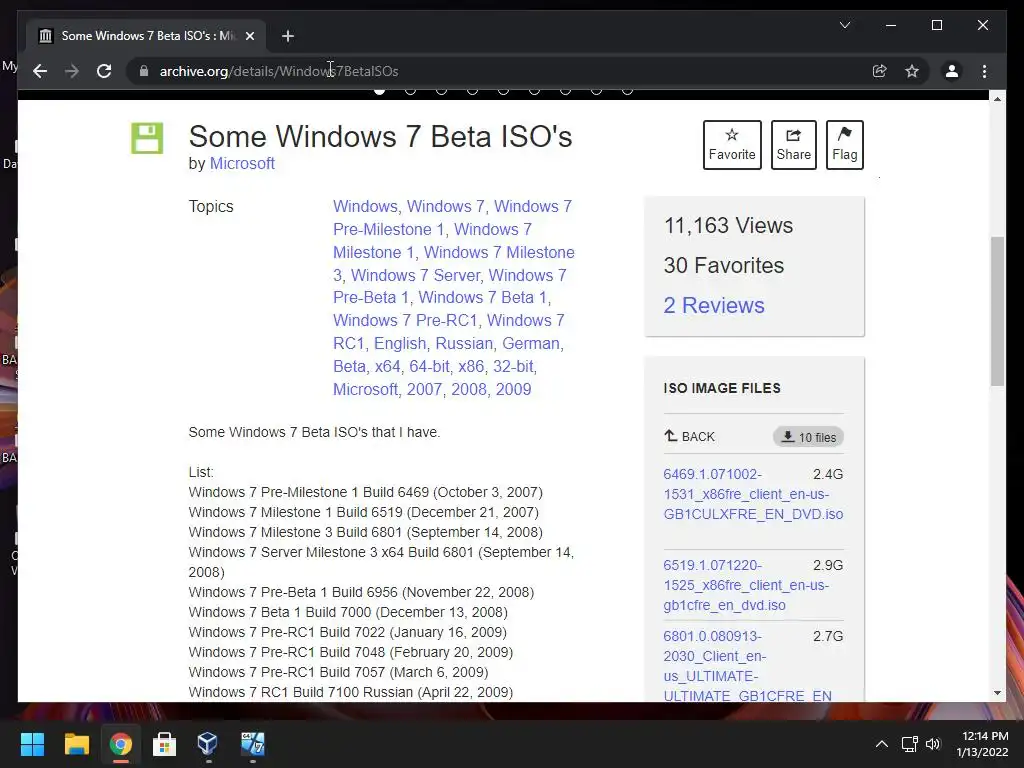
Task: Open the Russian topic link
Action: [x=464, y=344]
